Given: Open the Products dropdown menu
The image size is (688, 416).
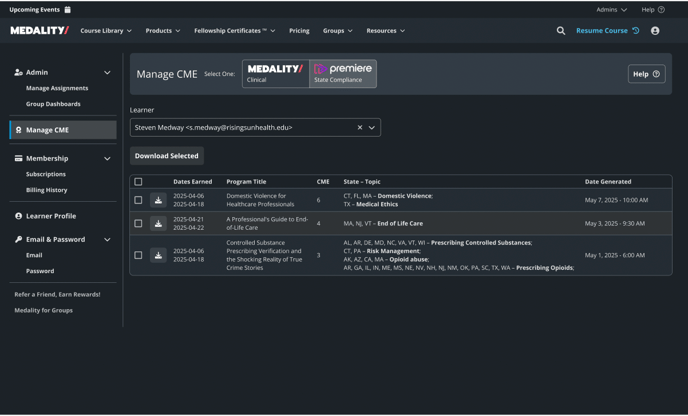Looking at the screenshot, I should pyautogui.click(x=163, y=31).
